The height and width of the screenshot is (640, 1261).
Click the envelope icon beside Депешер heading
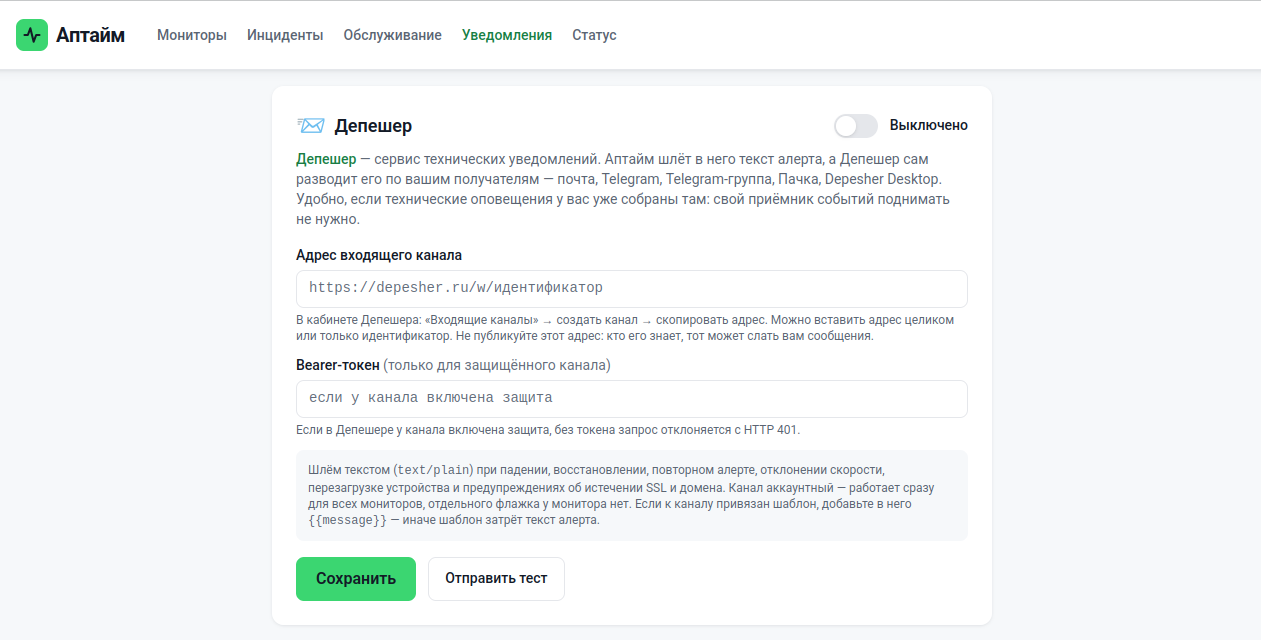click(x=310, y=126)
